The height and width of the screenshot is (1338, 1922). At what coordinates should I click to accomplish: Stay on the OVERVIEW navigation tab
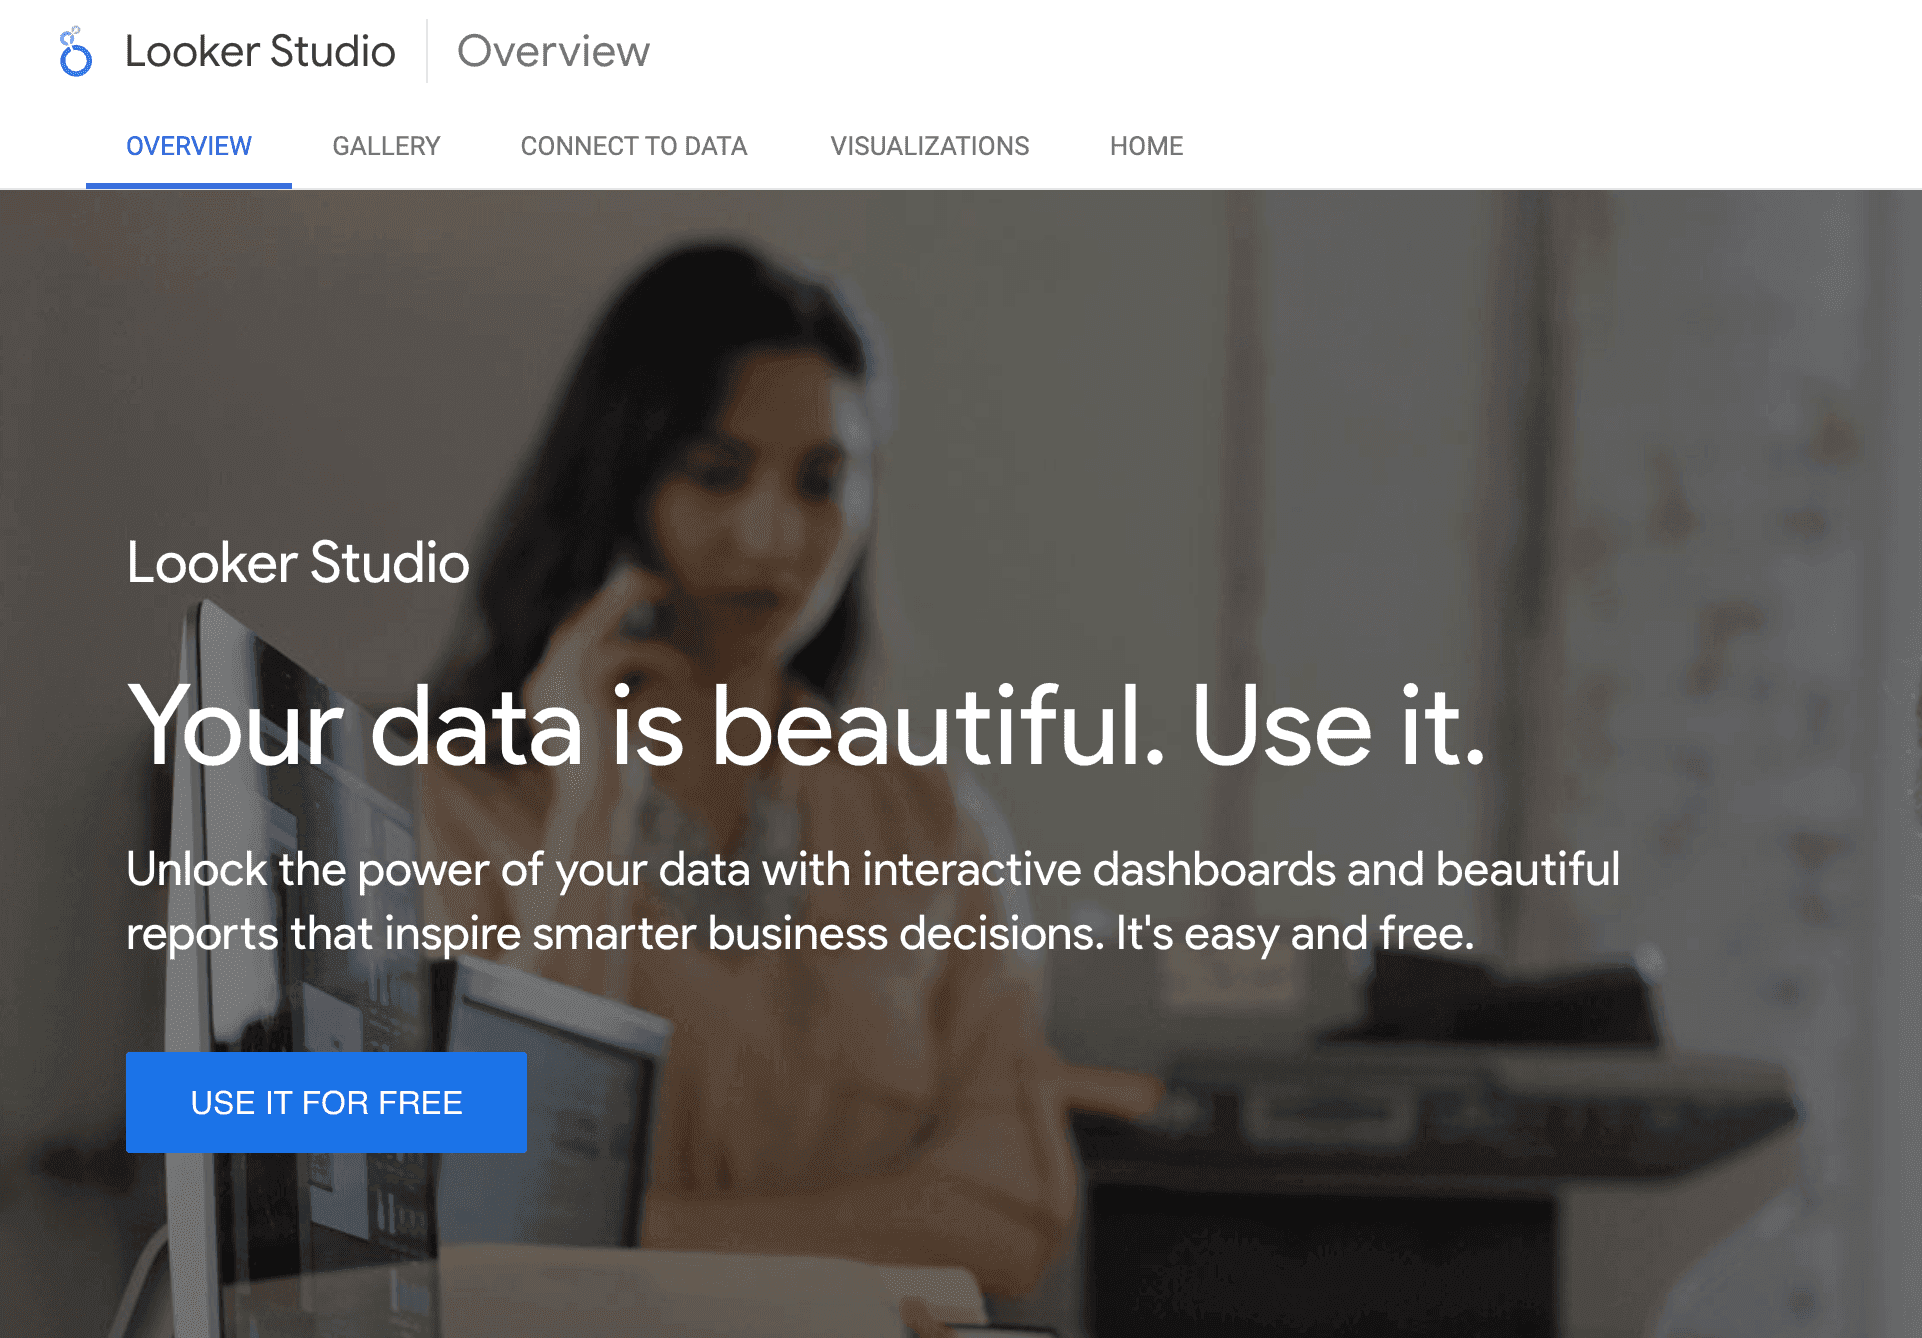pos(188,146)
